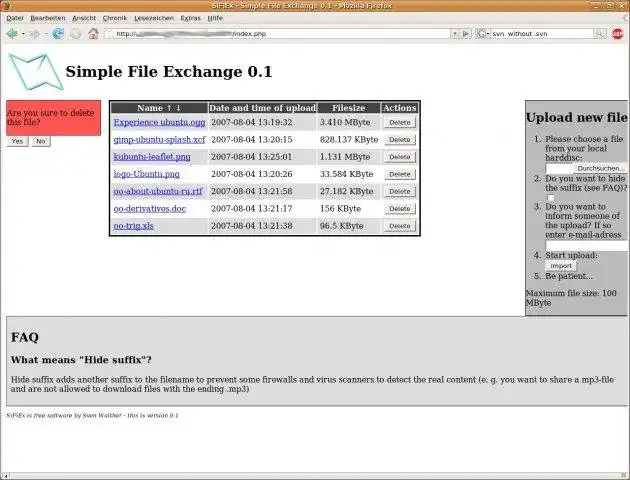Image resolution: width=630 pixels, height=480 pixels.
Task: Click the 828.137 KByte filesize cell
Action: 349,139
